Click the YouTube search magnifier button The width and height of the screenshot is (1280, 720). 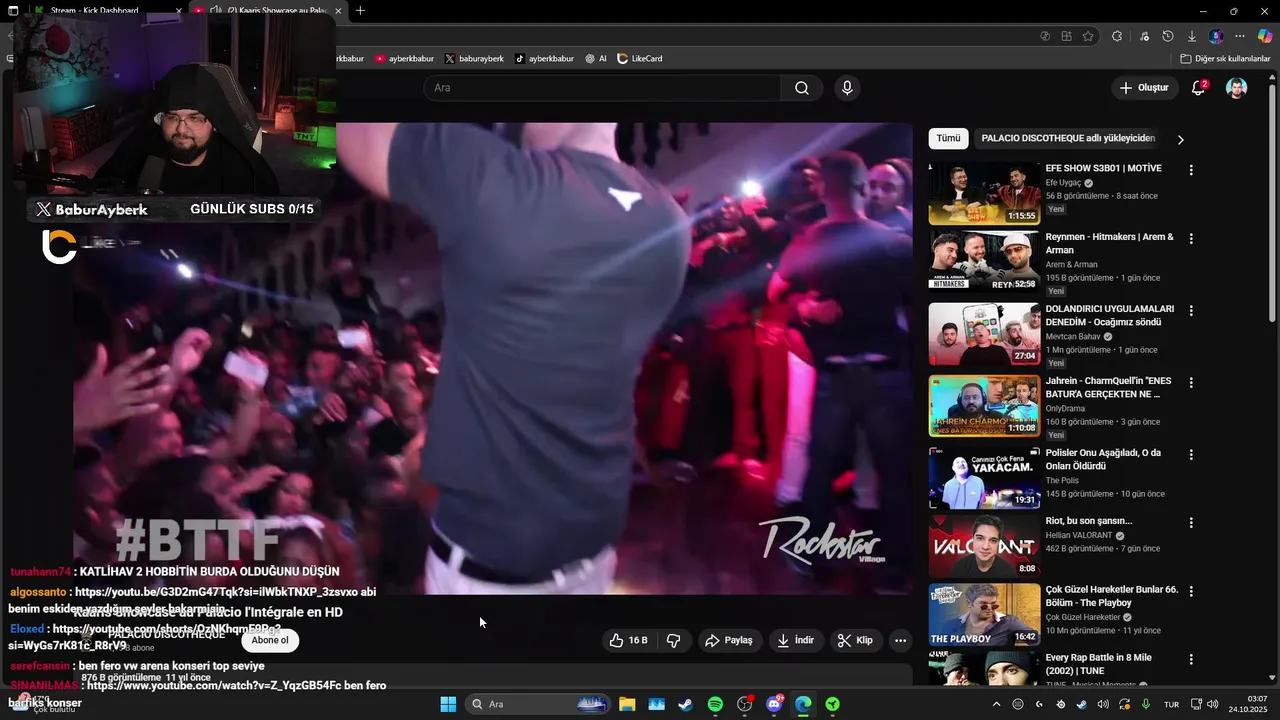click(x=802, y=88)
